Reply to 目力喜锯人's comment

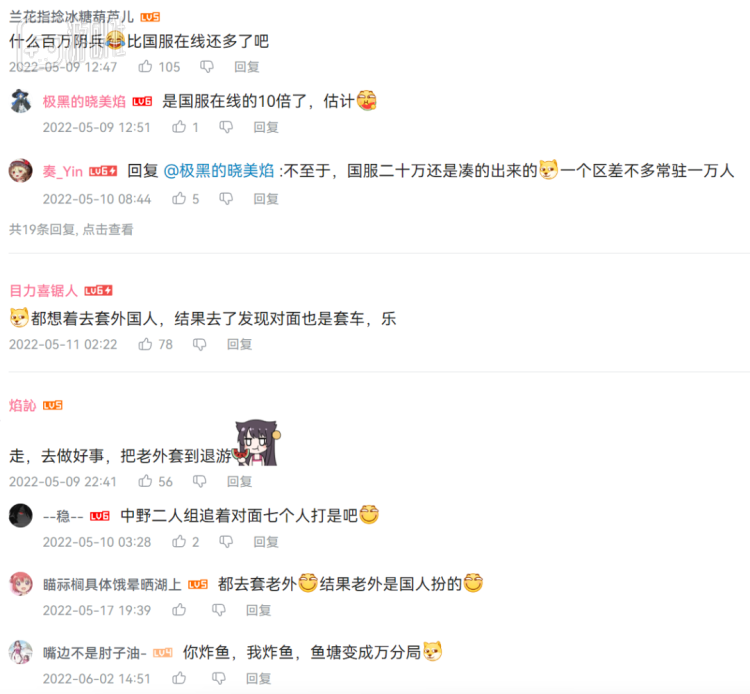[239, 344]
